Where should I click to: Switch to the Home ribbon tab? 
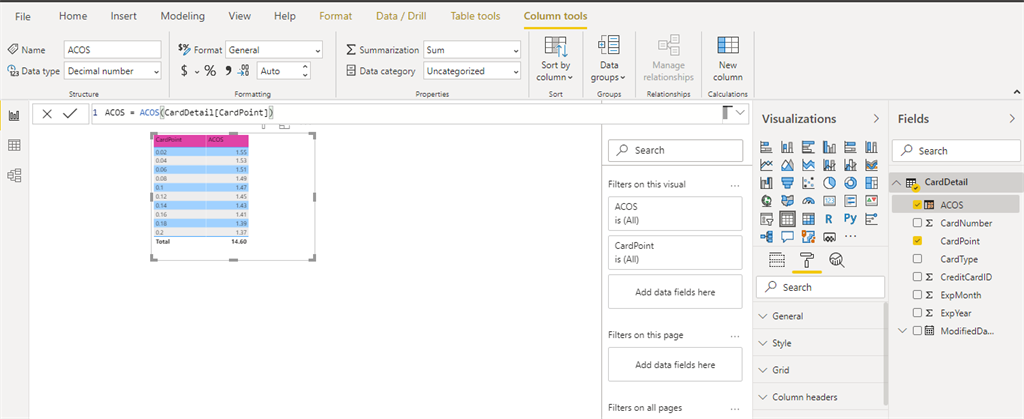tap(73, 16)
